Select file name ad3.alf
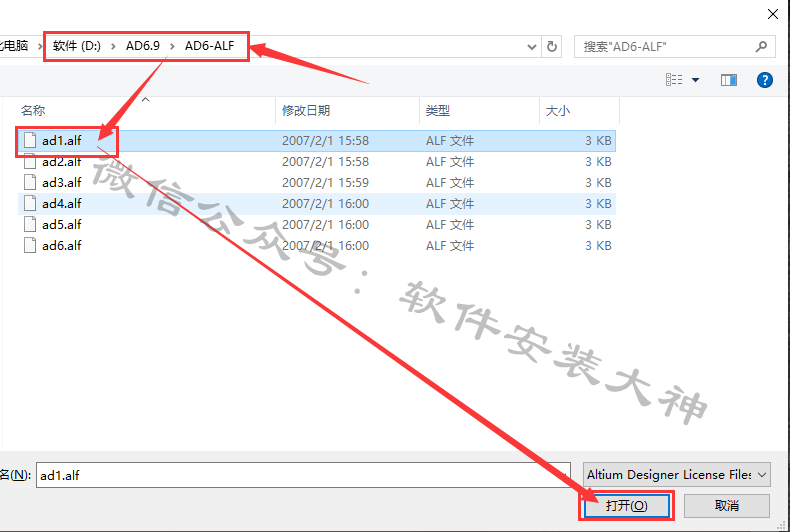This screenshot has height=532, width=790. click(x=61, y=182)
